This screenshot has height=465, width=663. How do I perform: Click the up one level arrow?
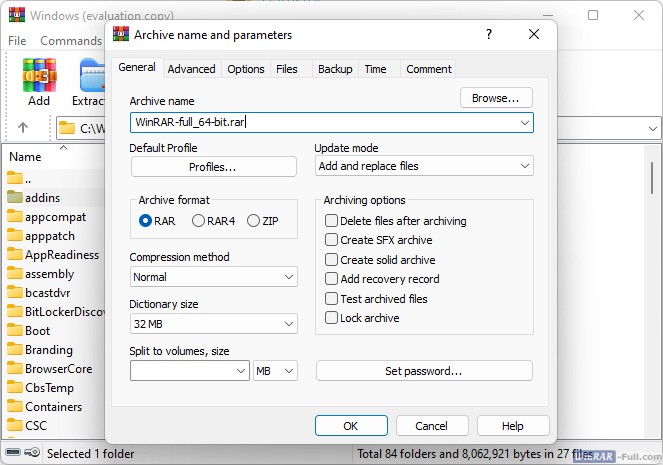click(23, 127)
